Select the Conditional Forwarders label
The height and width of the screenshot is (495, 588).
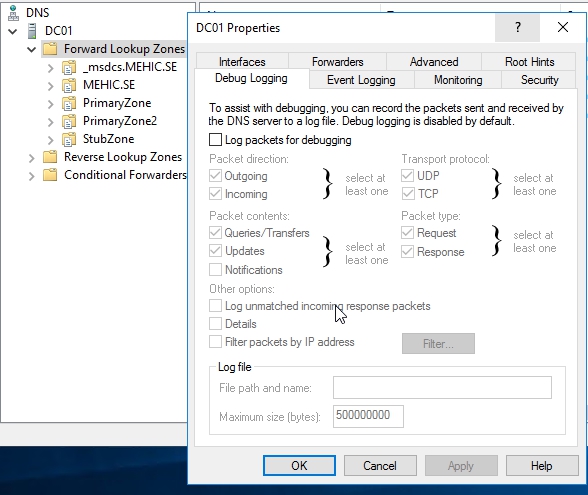pyautogui.click(x=125, y=175)
